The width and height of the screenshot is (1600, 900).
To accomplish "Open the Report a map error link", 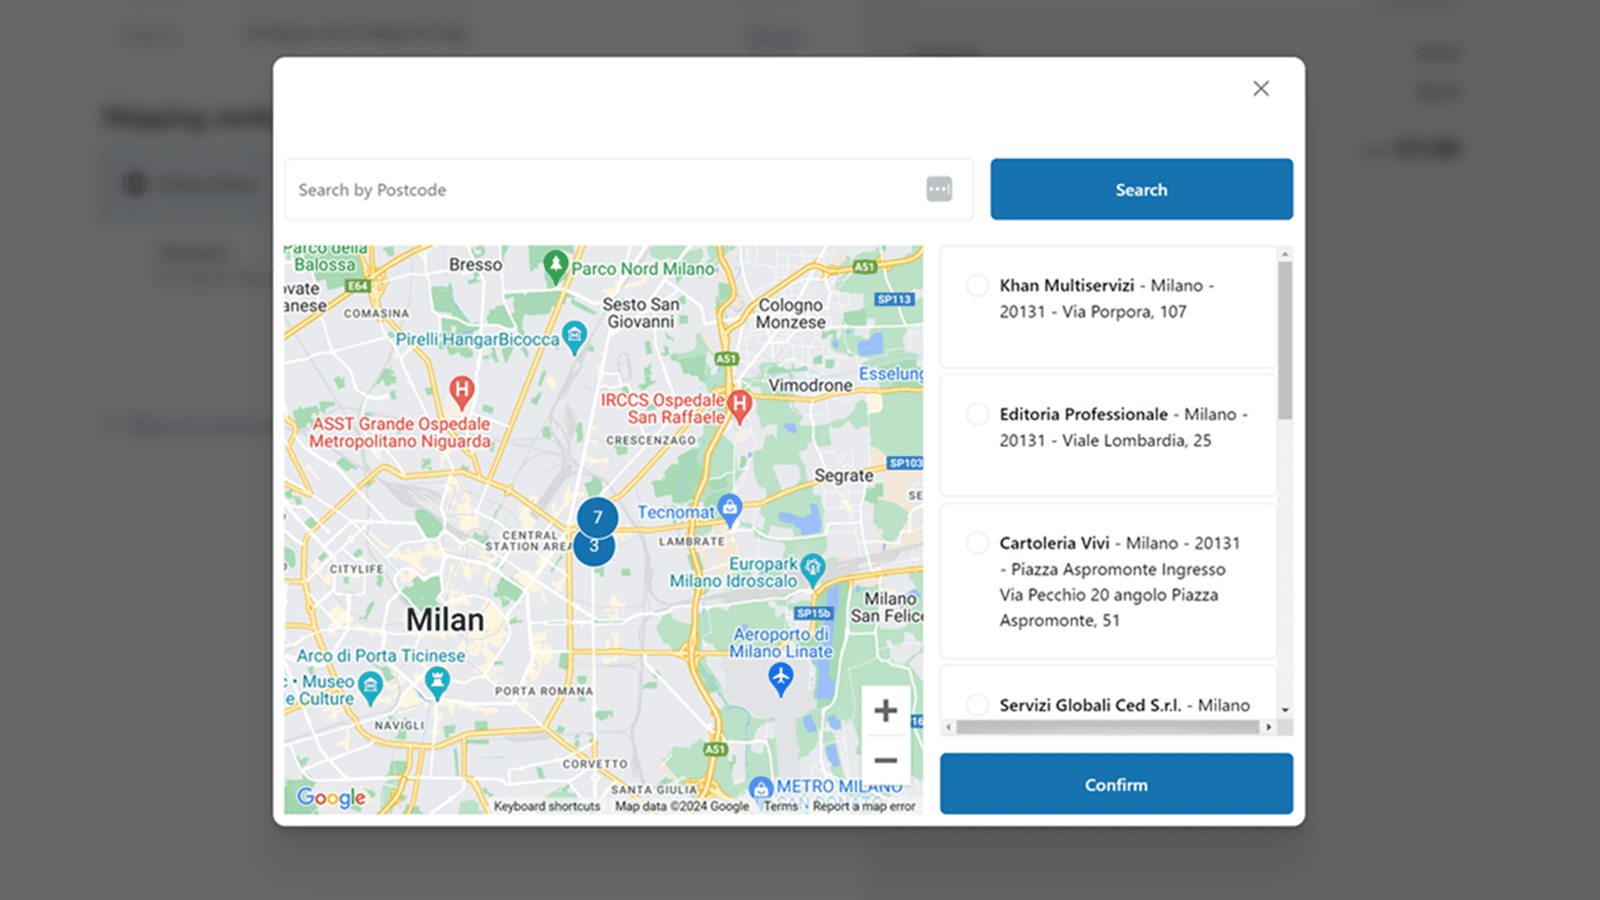I will coord(863,806).
